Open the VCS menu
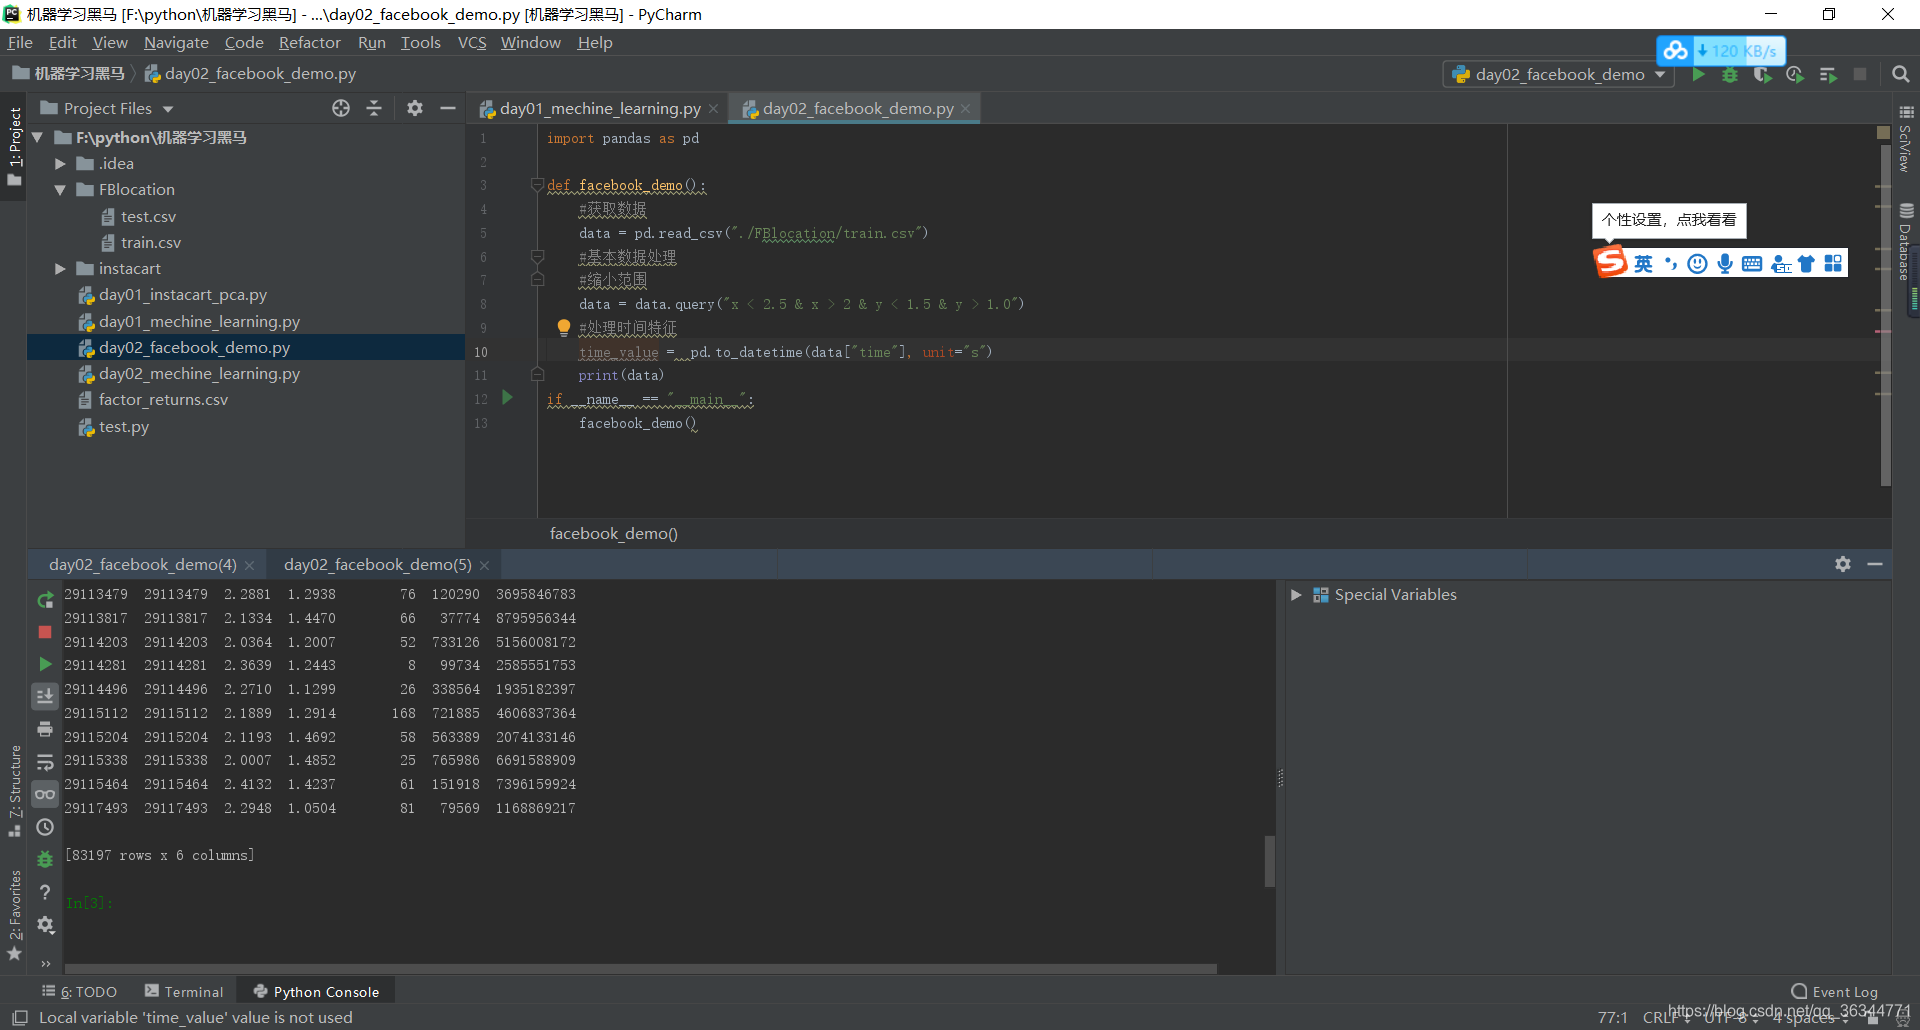1920x1030 pixels. 472,42
